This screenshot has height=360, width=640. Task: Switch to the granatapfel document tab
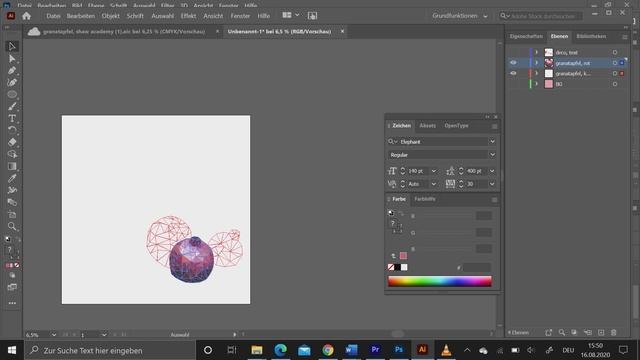pyautogui.click(x=124, y=31)
